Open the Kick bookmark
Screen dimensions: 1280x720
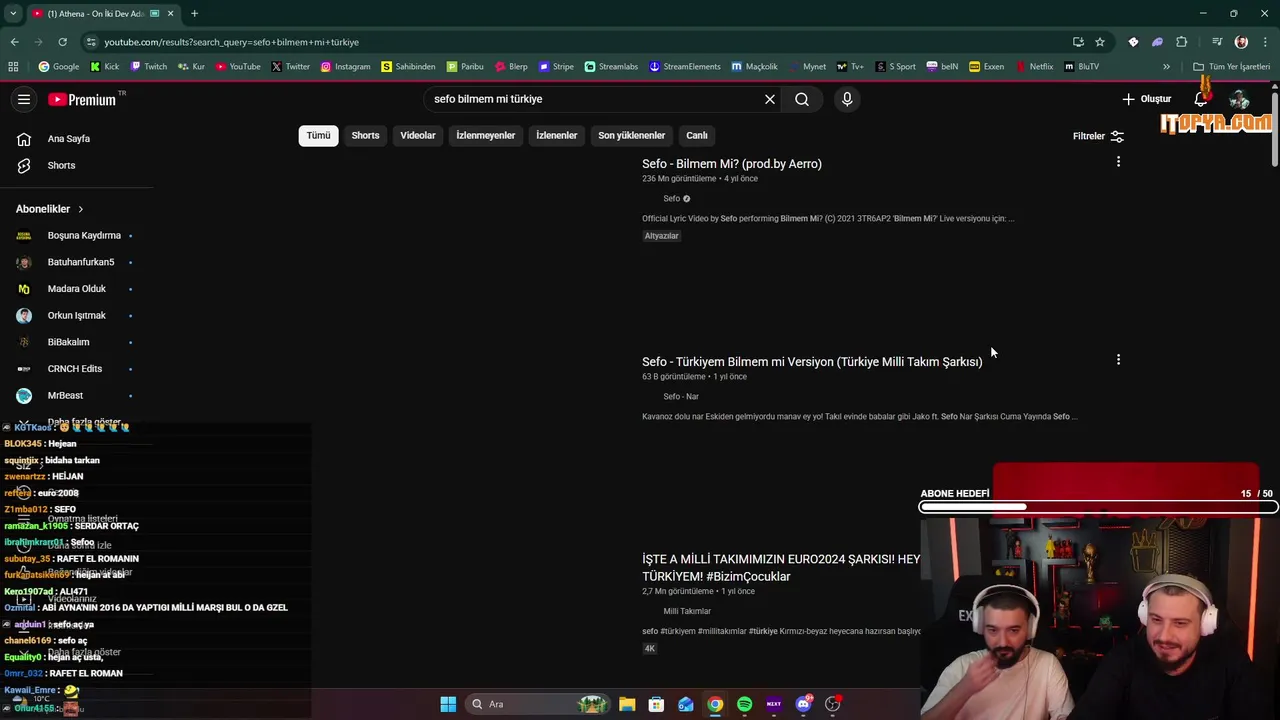104,66
